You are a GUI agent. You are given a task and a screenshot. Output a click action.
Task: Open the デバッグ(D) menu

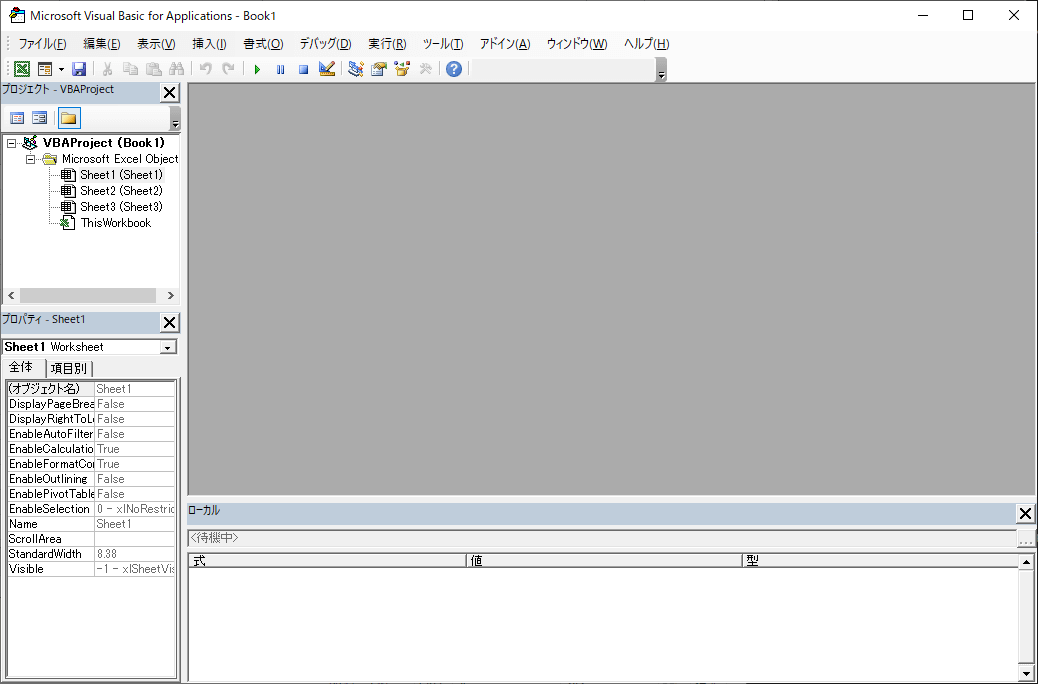coord(325,44)
